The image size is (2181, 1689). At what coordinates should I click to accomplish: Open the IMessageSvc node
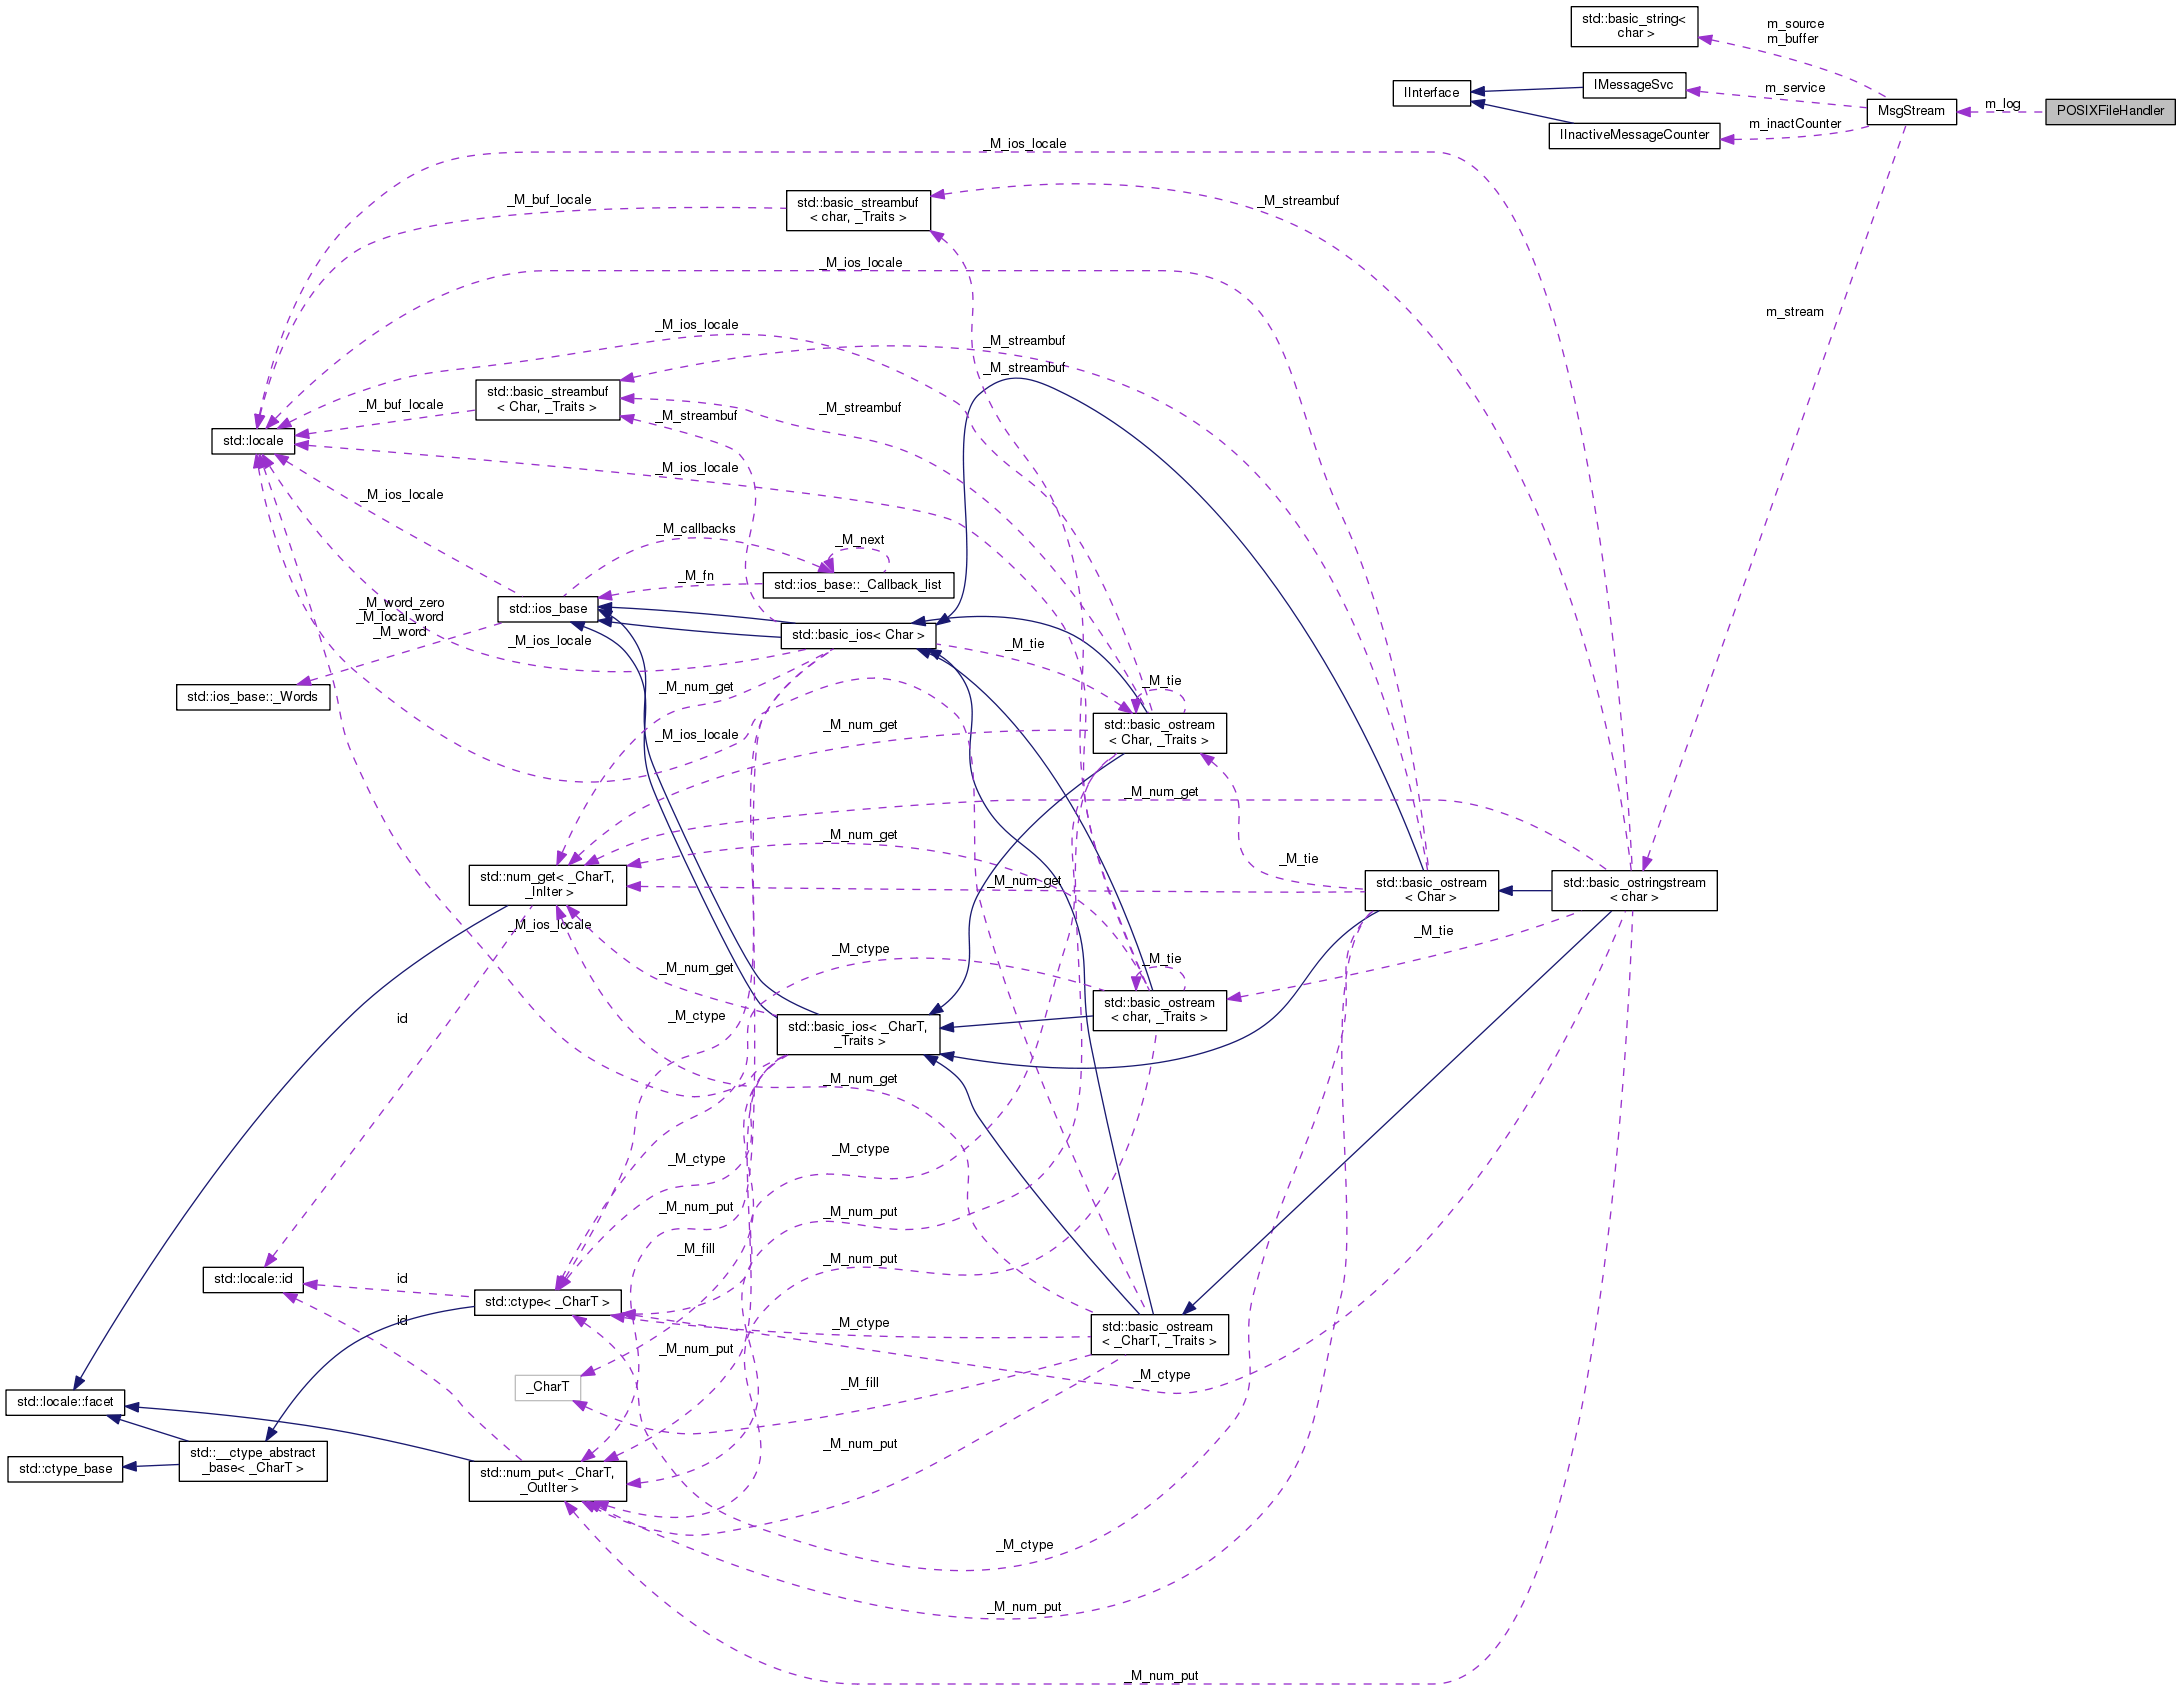pos(1634,85)
